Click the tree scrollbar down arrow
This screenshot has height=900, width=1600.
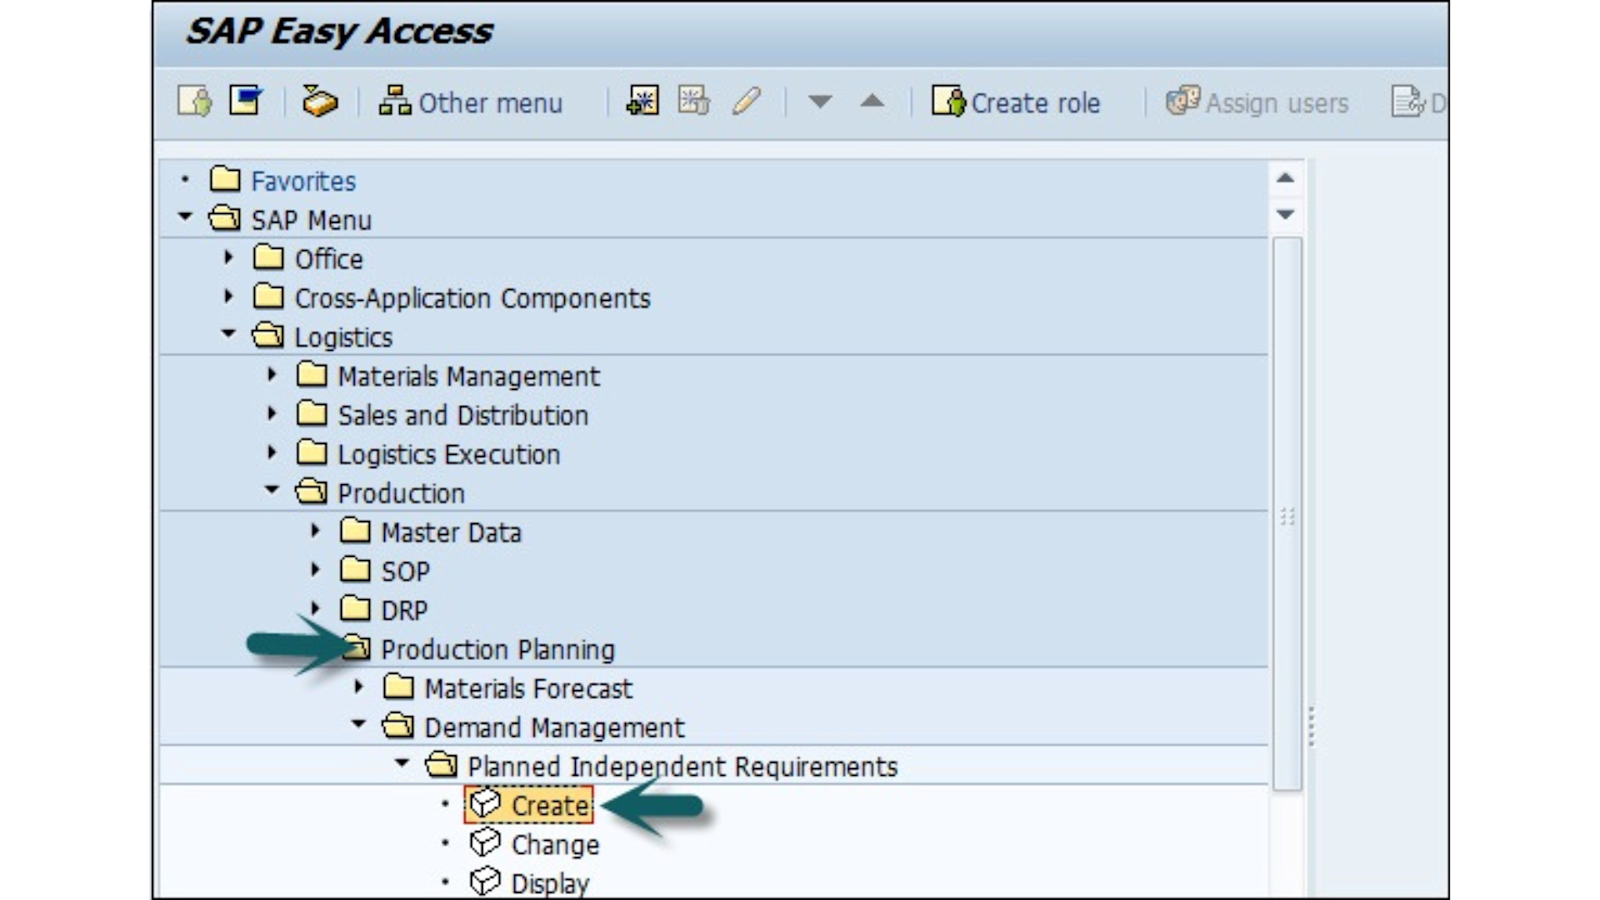(x=1286, y=214)
